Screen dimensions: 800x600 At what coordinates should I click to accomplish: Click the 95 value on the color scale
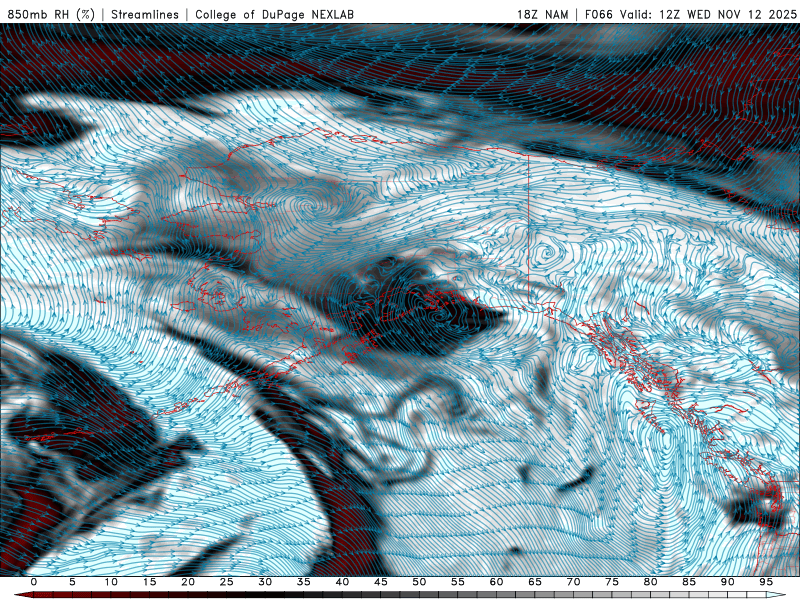point(766,582)
